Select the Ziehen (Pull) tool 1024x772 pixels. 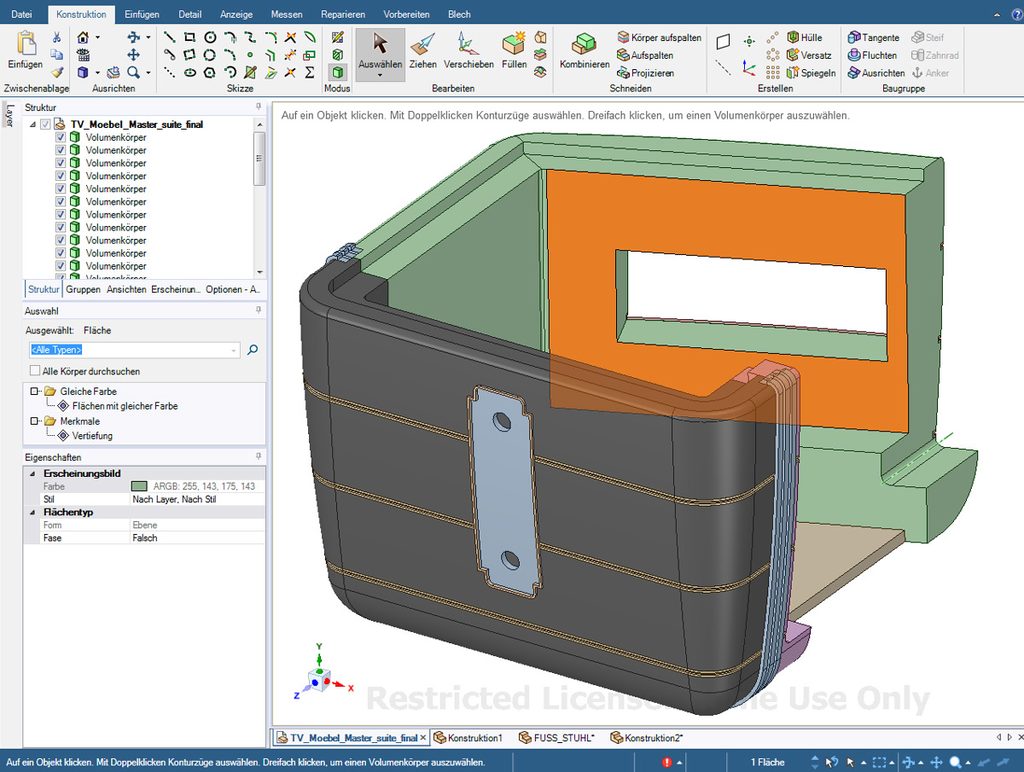pyautogui.click(x=423, y=48)
